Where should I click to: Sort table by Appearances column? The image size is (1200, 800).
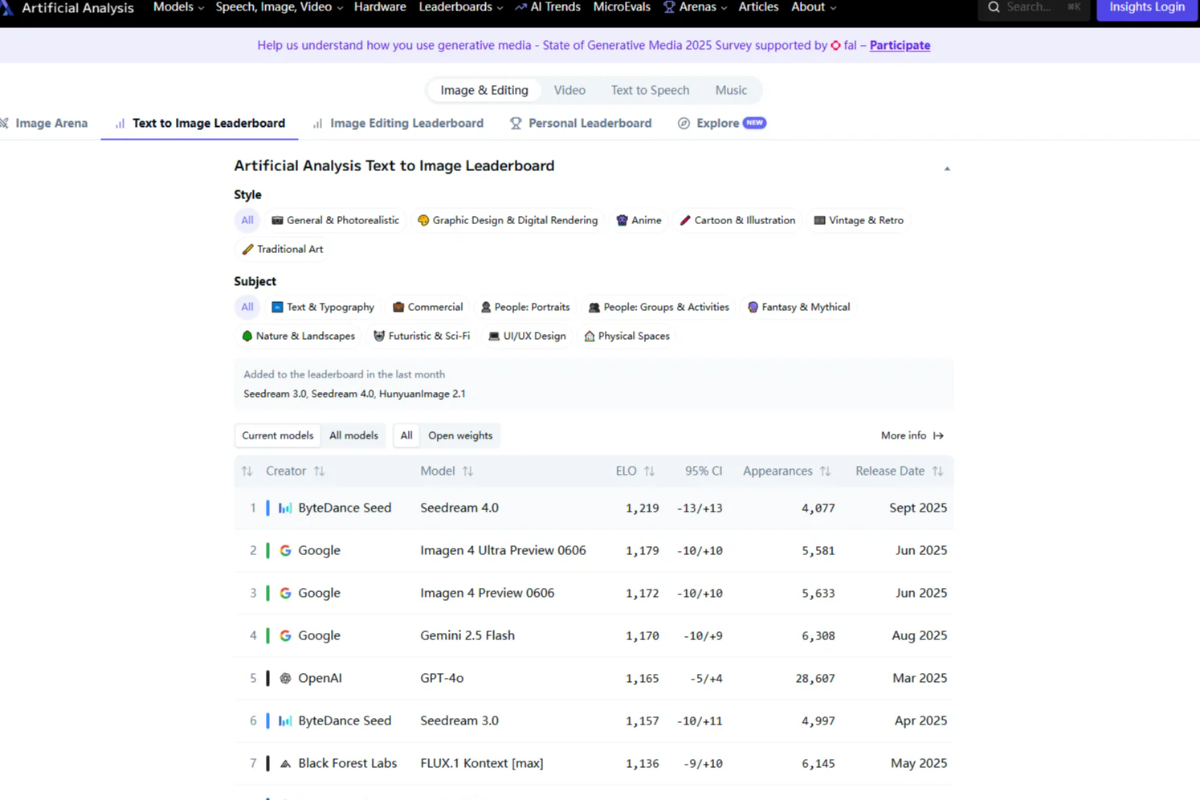click(787, 471)
